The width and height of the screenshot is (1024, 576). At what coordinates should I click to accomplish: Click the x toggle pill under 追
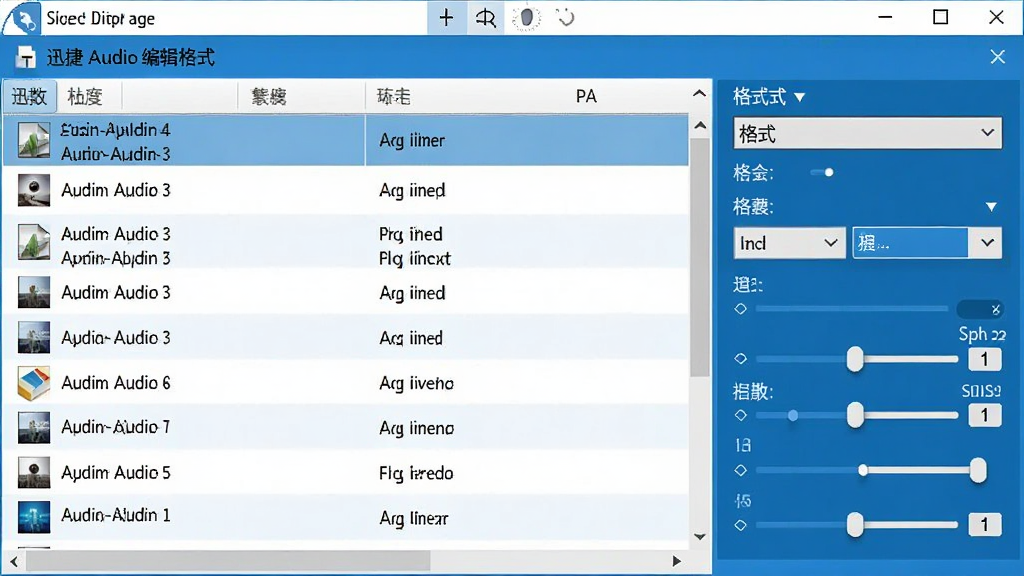point(980,309)
